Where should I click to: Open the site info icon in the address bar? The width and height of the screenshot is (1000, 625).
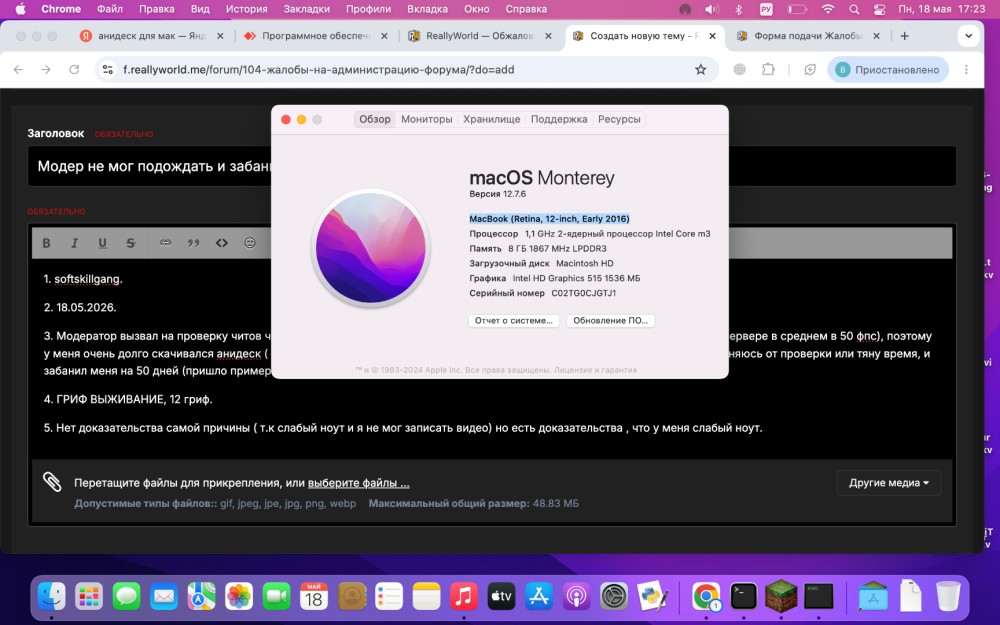pyautogui.click(x=108, y=70)
